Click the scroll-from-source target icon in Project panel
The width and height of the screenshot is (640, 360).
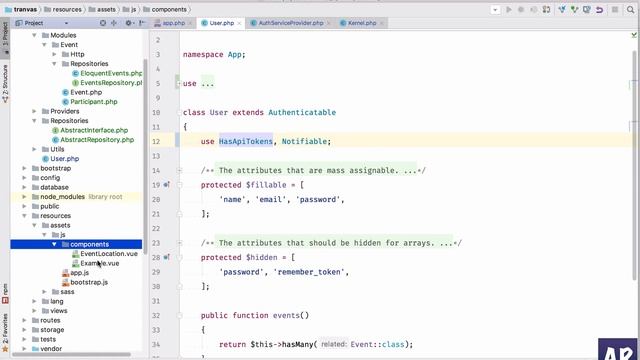coord(103,23)
